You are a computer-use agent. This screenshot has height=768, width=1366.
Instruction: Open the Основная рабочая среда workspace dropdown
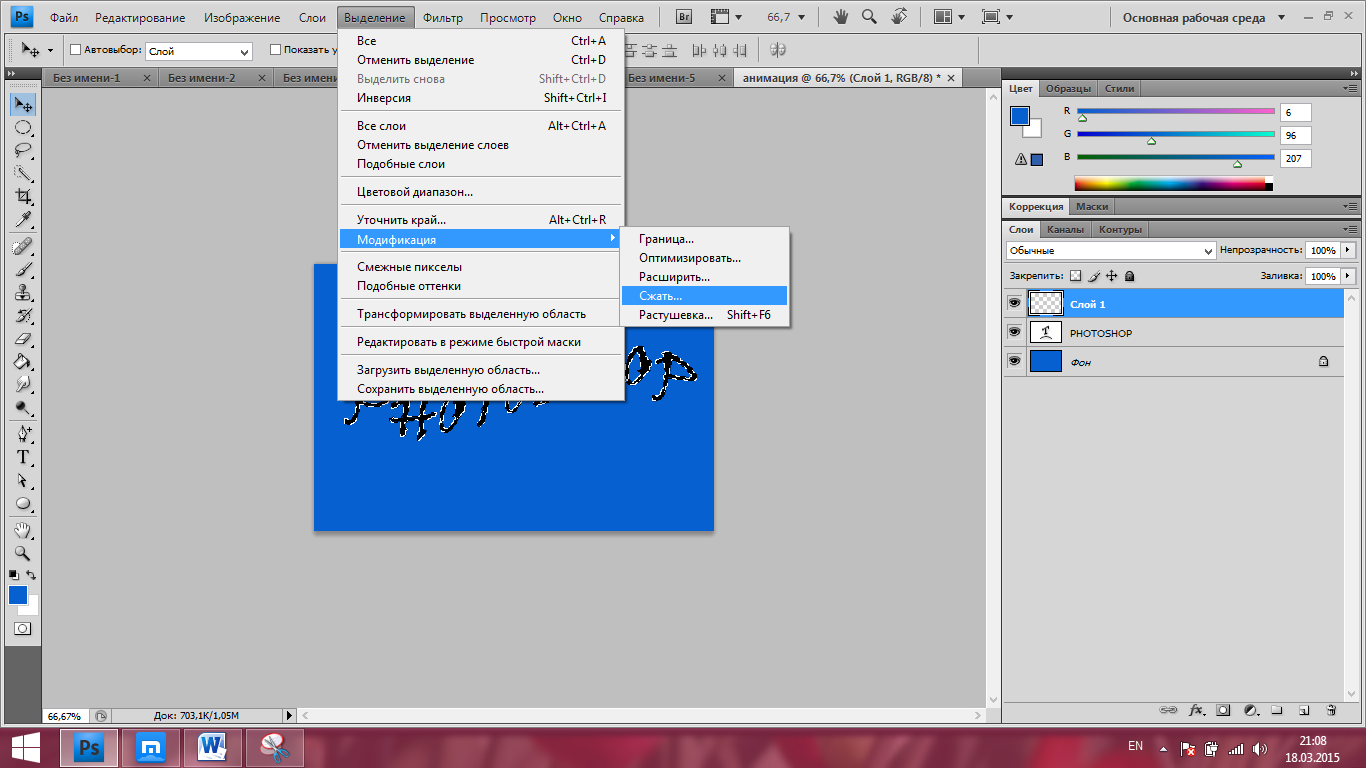pos(1202,17)
